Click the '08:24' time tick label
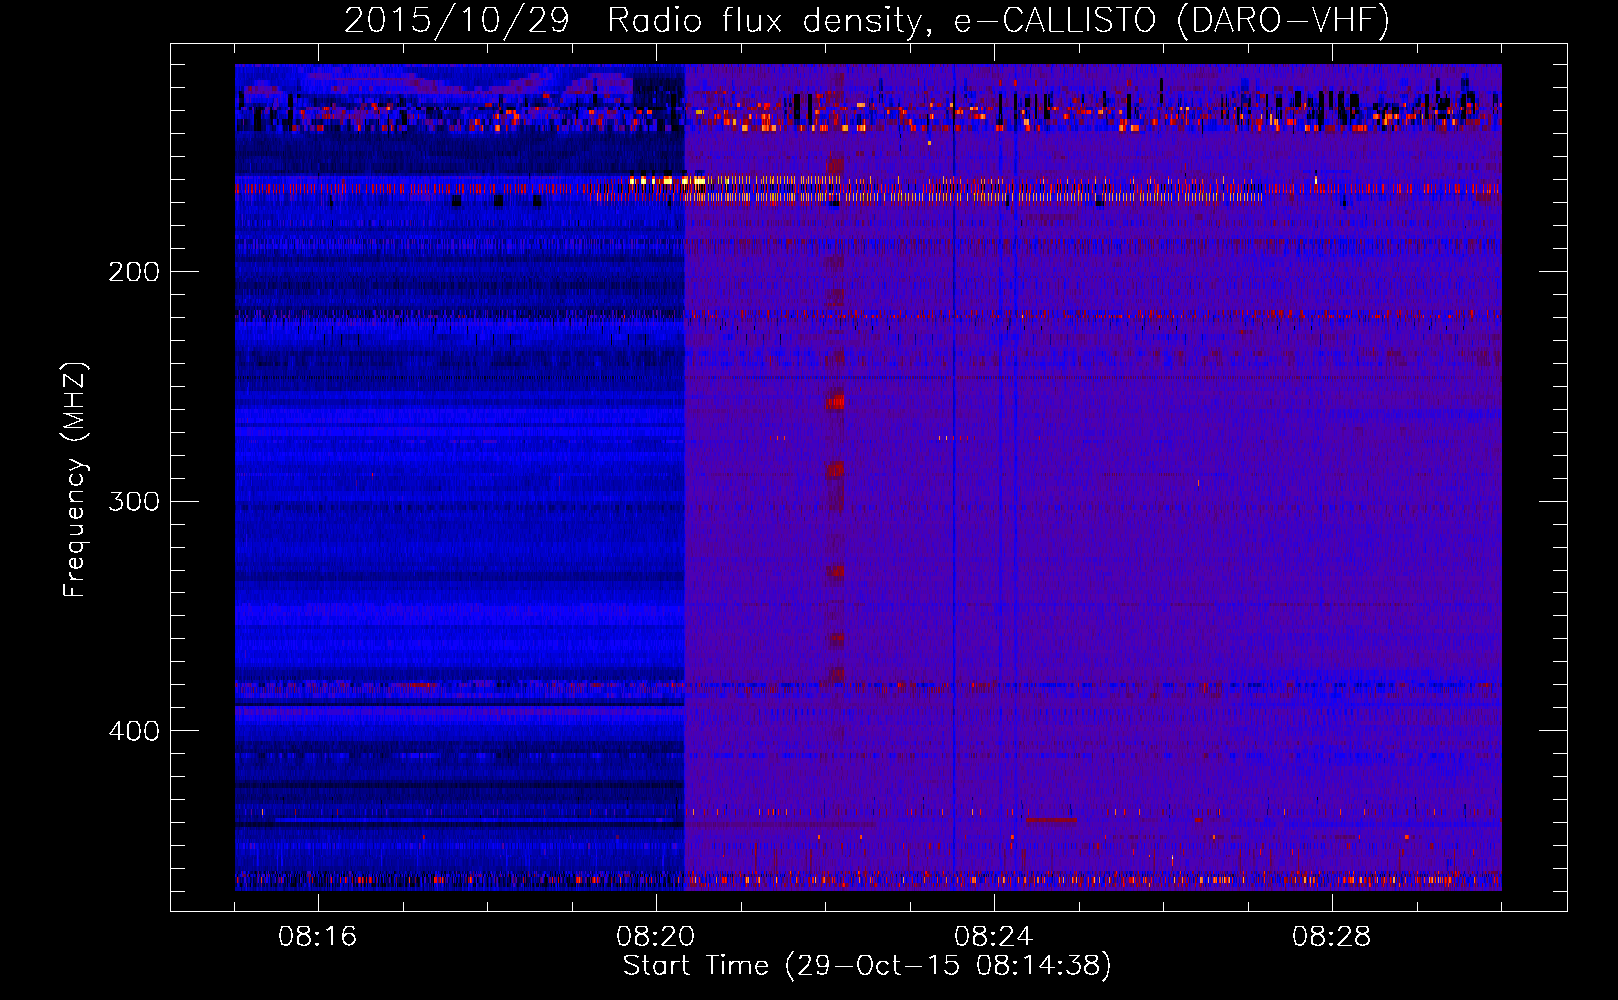 pyautogui.click(x=994, y=937)
